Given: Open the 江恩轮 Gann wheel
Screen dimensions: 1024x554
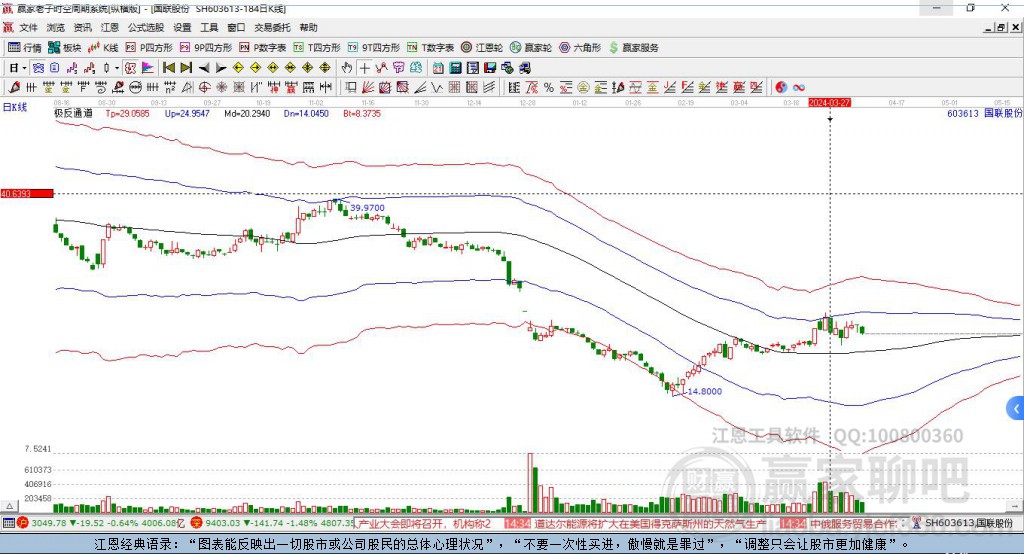Looking at the screenshot, I should pyautogui.click(x=482, y=48).
